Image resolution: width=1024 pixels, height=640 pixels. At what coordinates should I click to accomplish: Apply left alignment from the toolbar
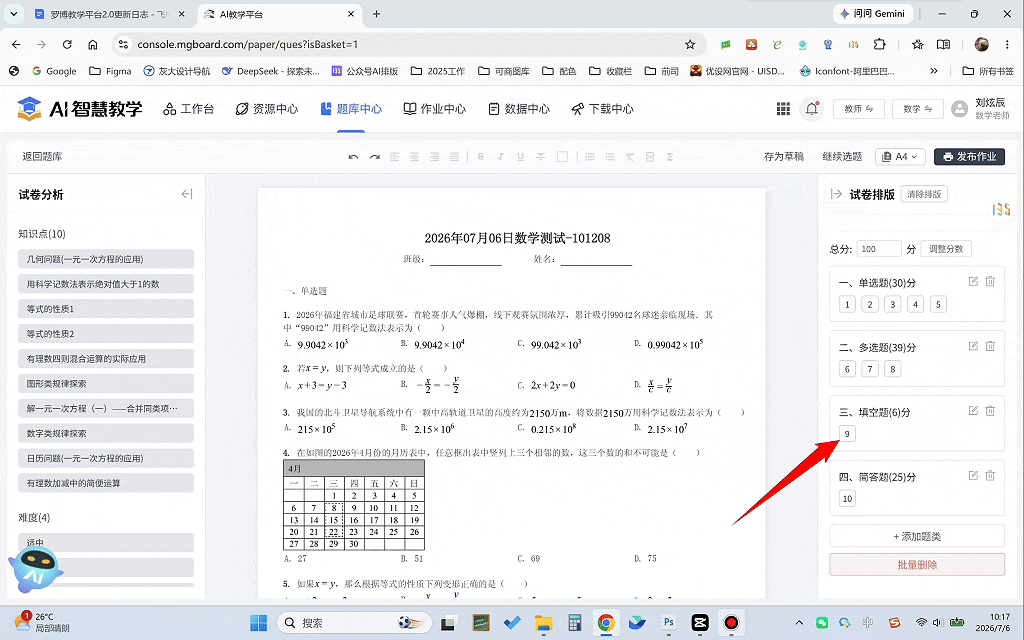(x=394, y=157)
